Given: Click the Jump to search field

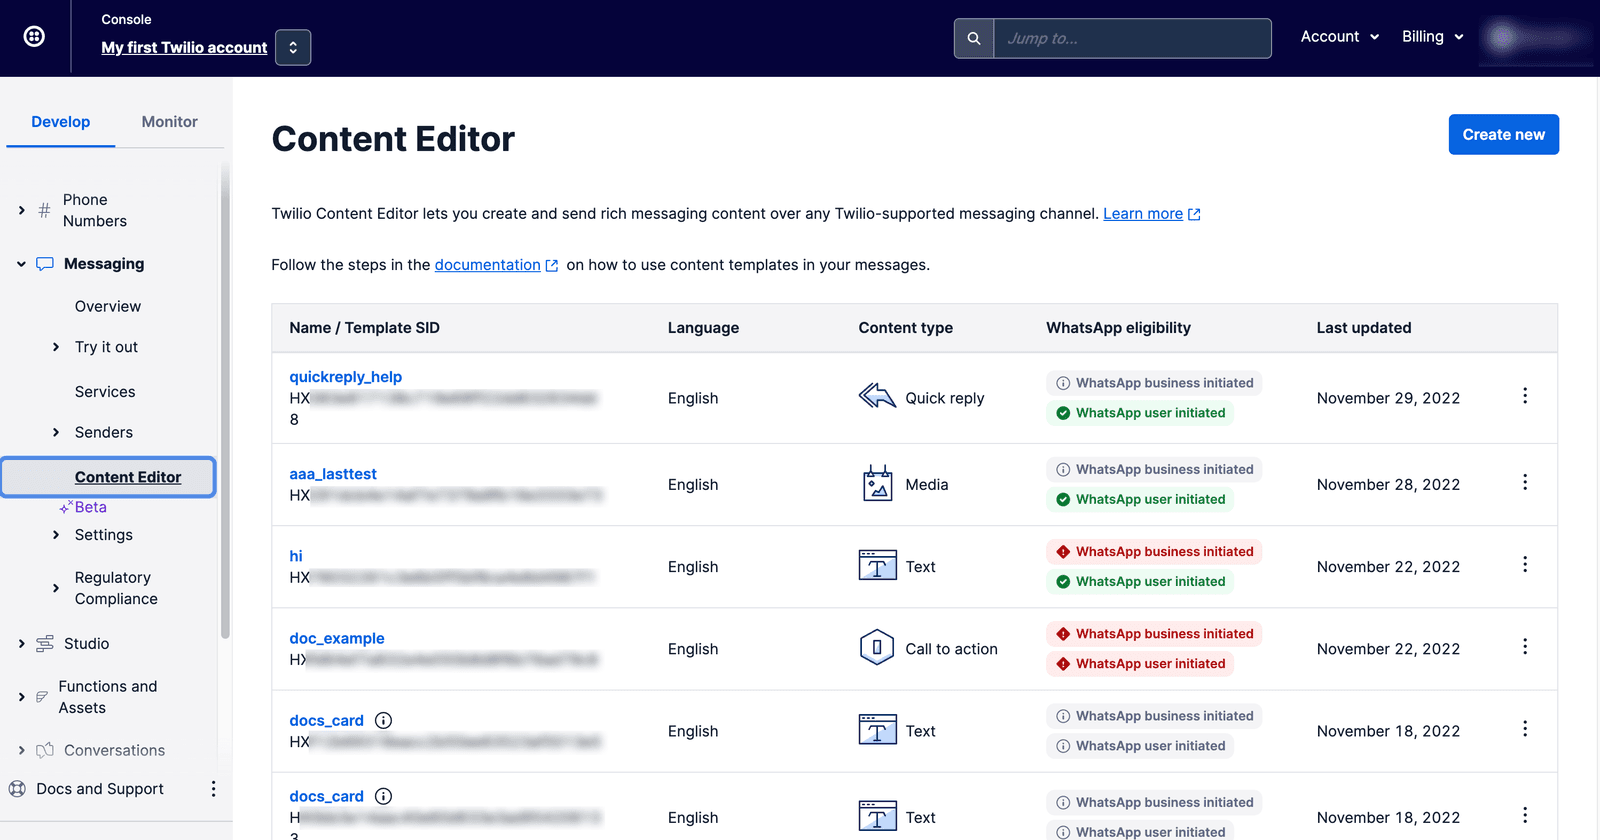Looking at the screenshot, I should pyautogui.click(x=1132, y=38).
